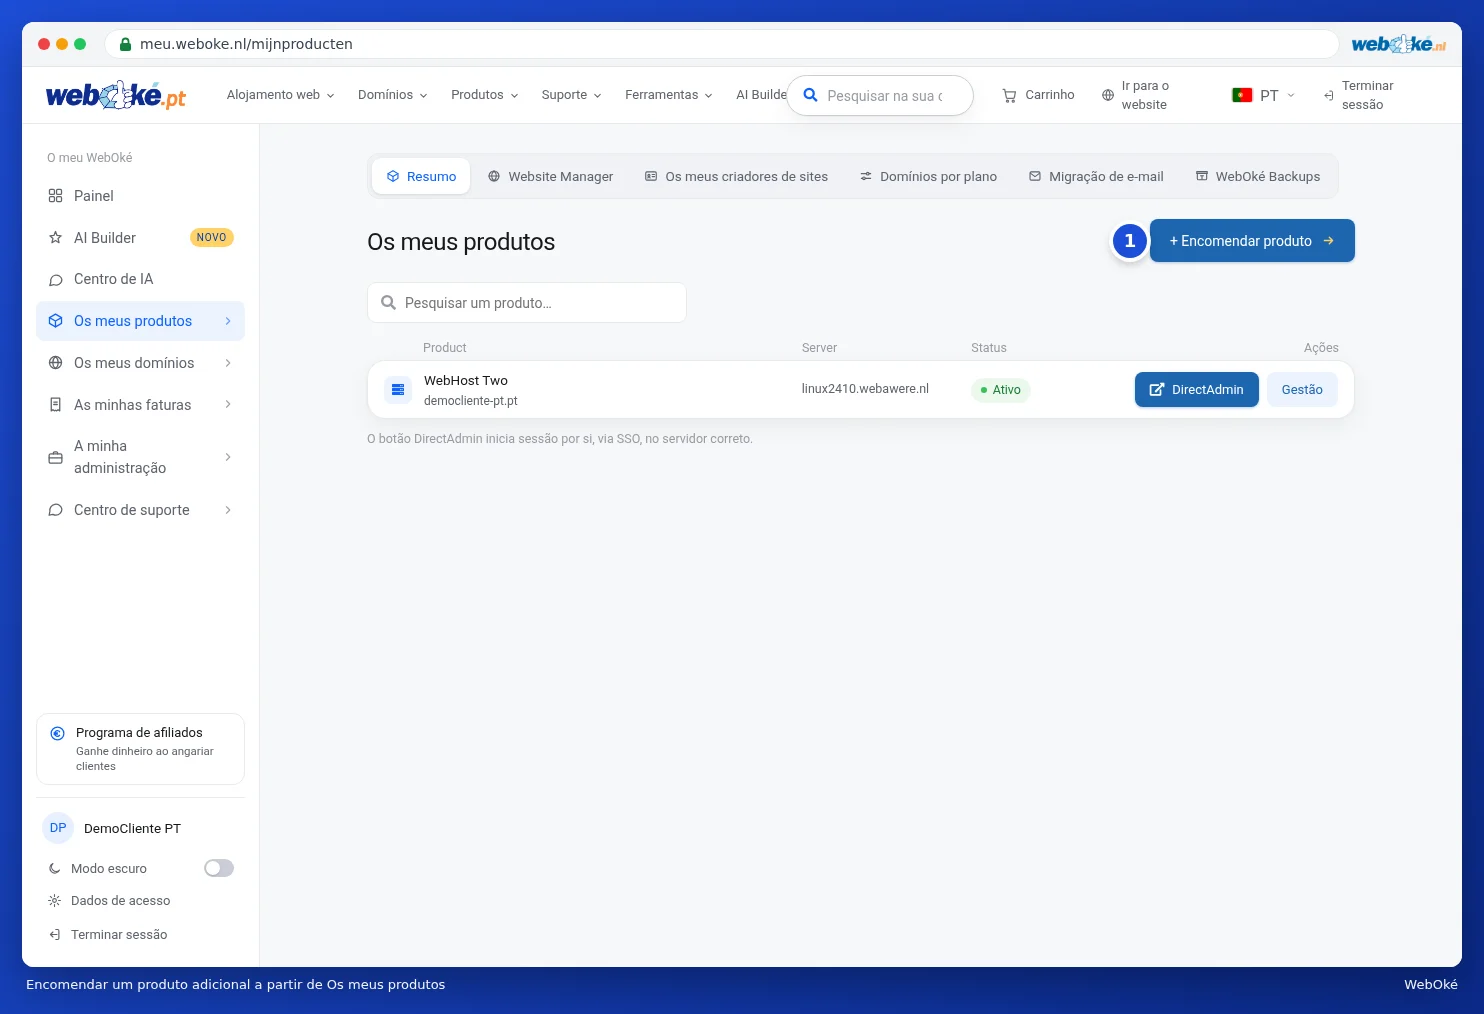Click the shopping cart icon for Carrinho
The image size is (1484, 1014).
1010,95
